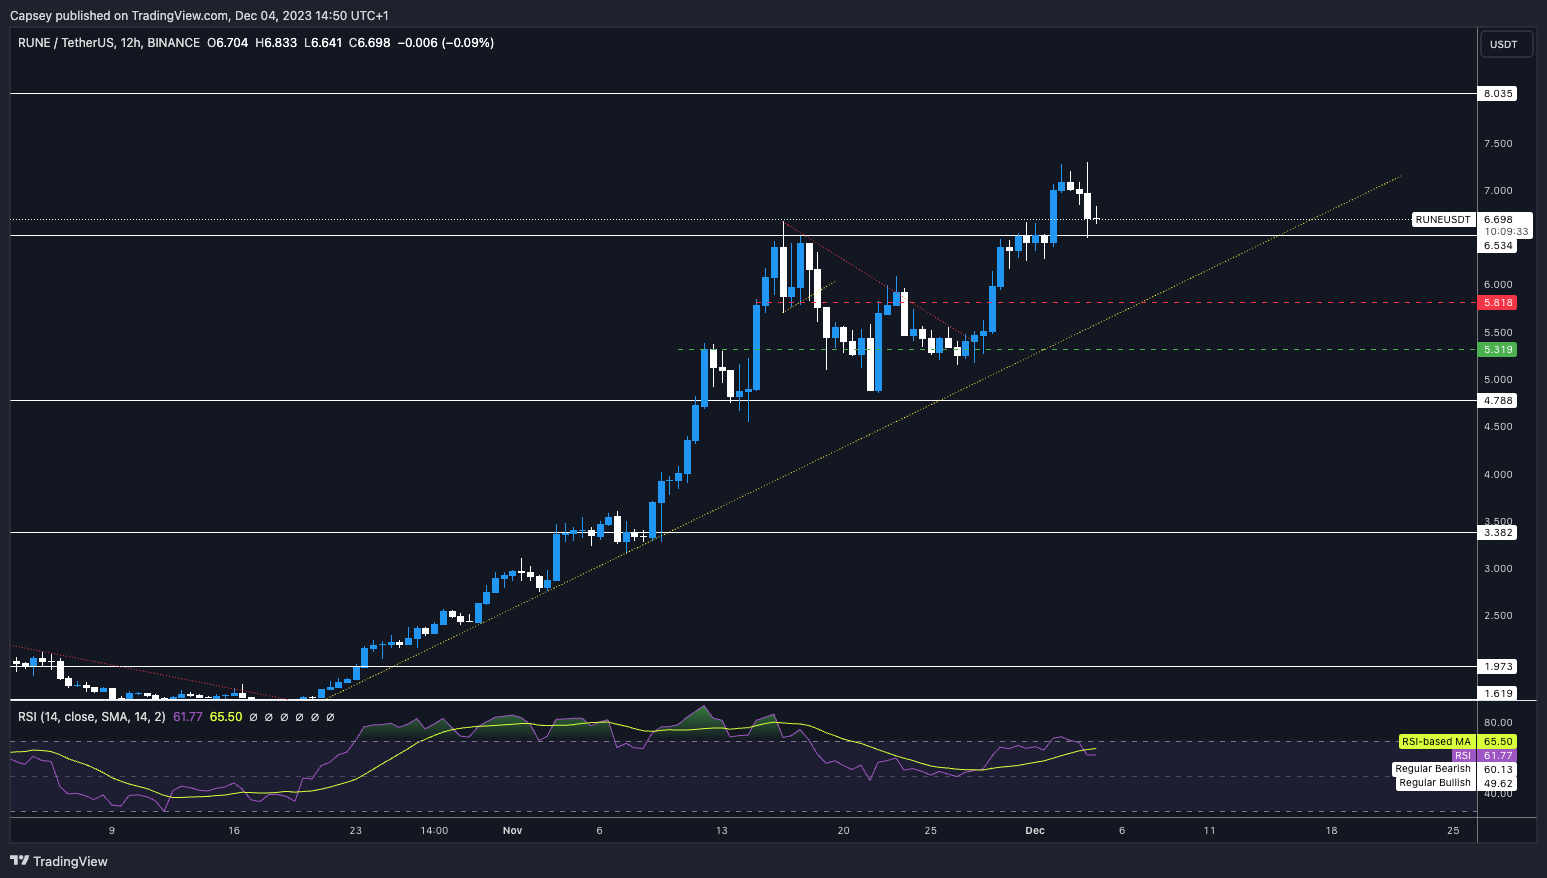
Task: Click the 12h interval in chart header
Action: coord(130,43)
